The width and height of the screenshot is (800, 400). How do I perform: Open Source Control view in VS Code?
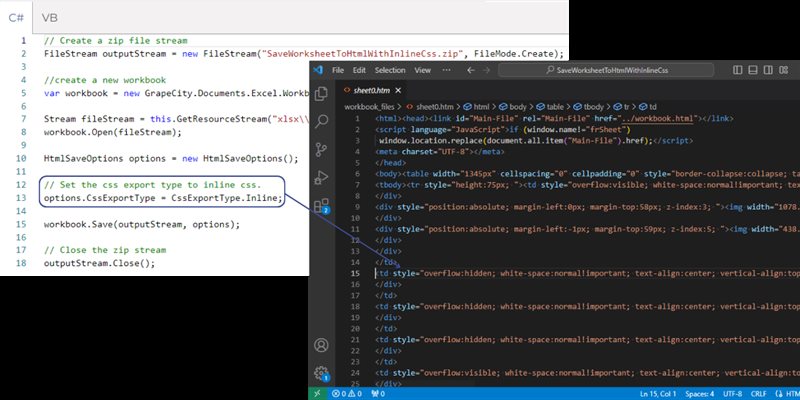tap(321, 149)
